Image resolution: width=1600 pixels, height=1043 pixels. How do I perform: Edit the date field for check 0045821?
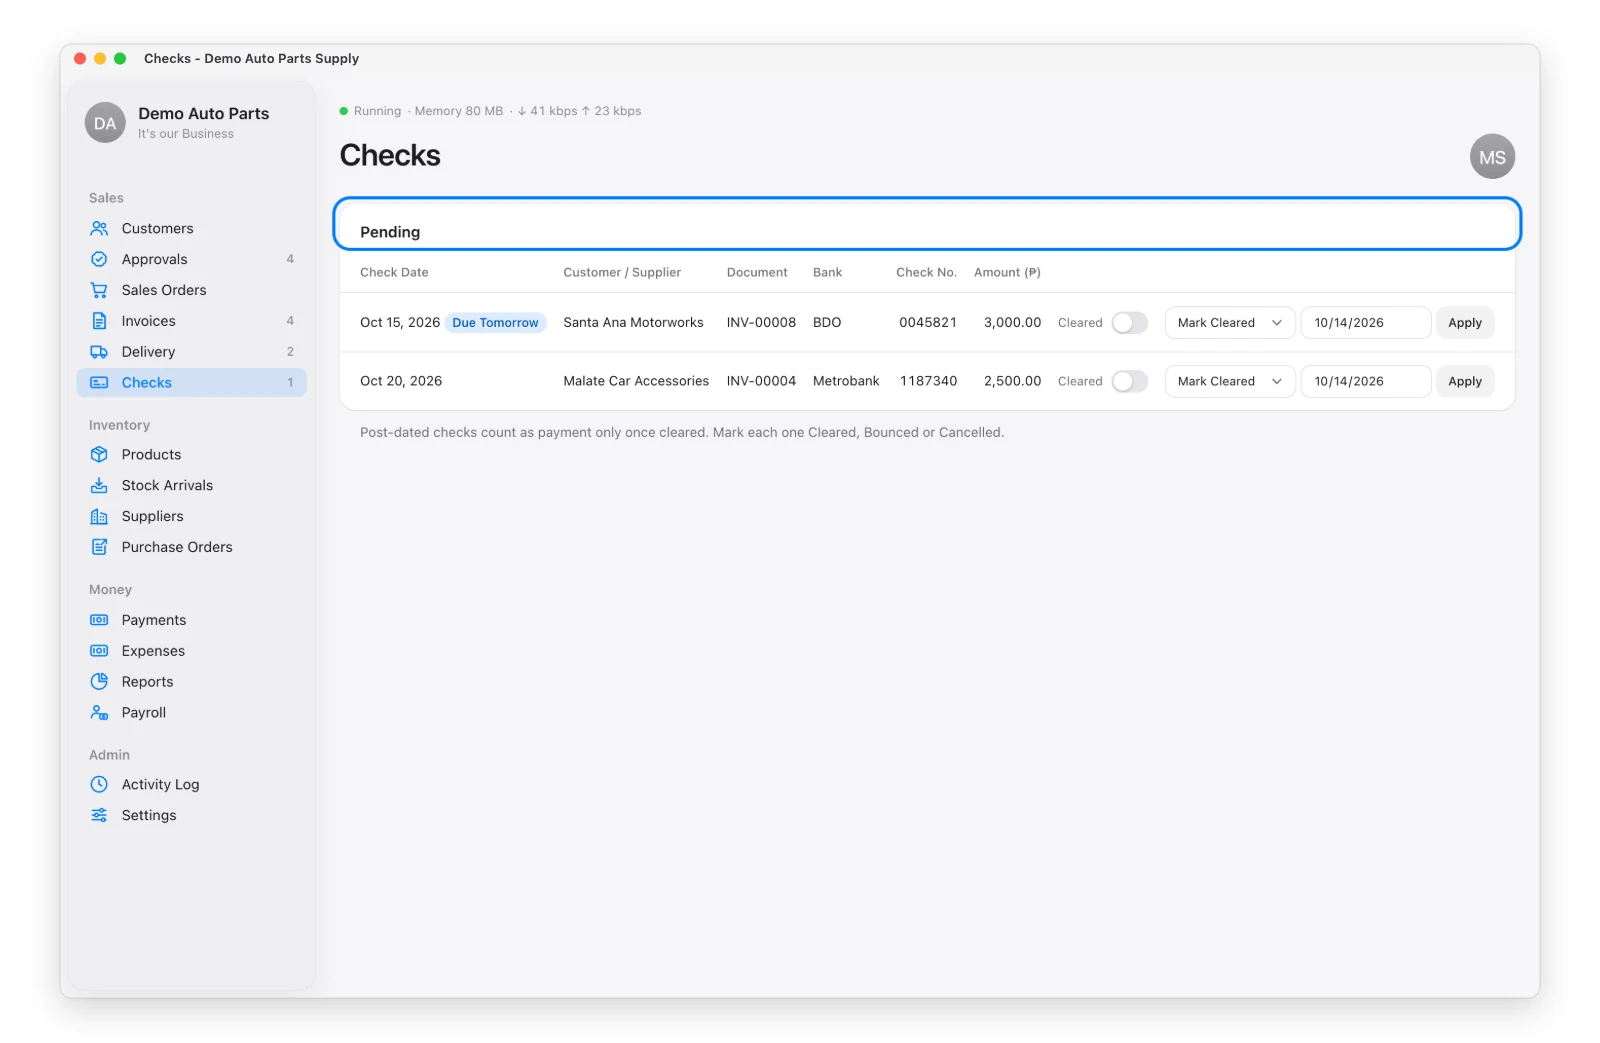[1365, 323]
